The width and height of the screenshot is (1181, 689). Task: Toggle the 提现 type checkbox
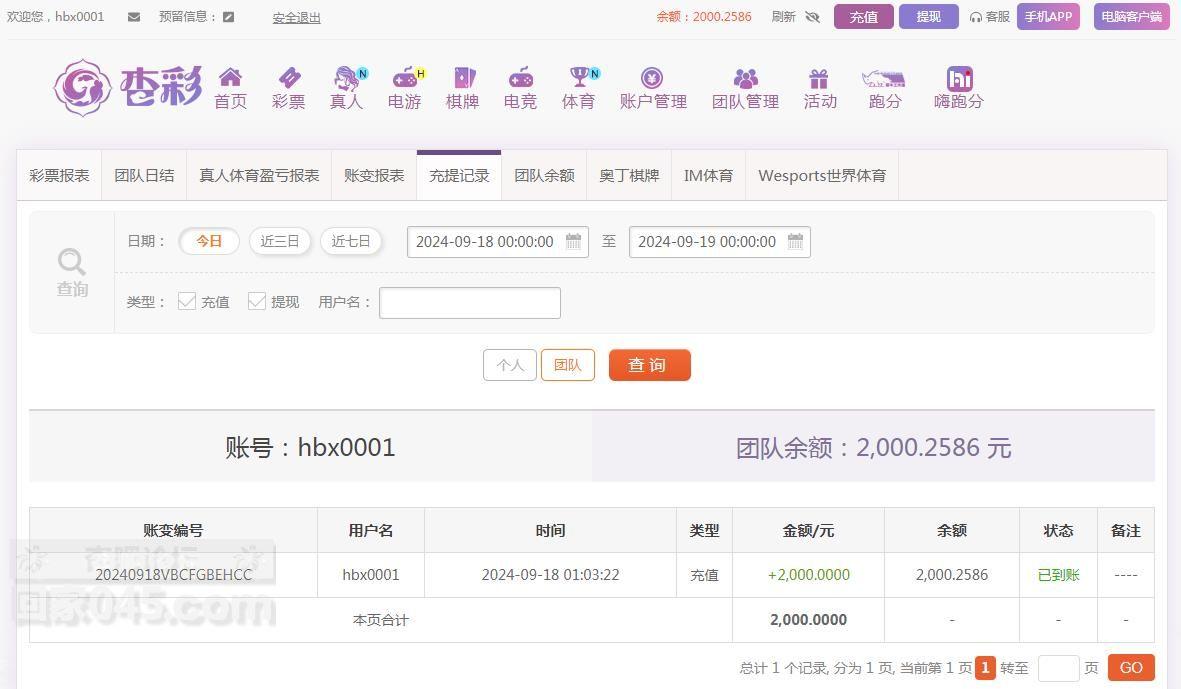pos(257,301)
